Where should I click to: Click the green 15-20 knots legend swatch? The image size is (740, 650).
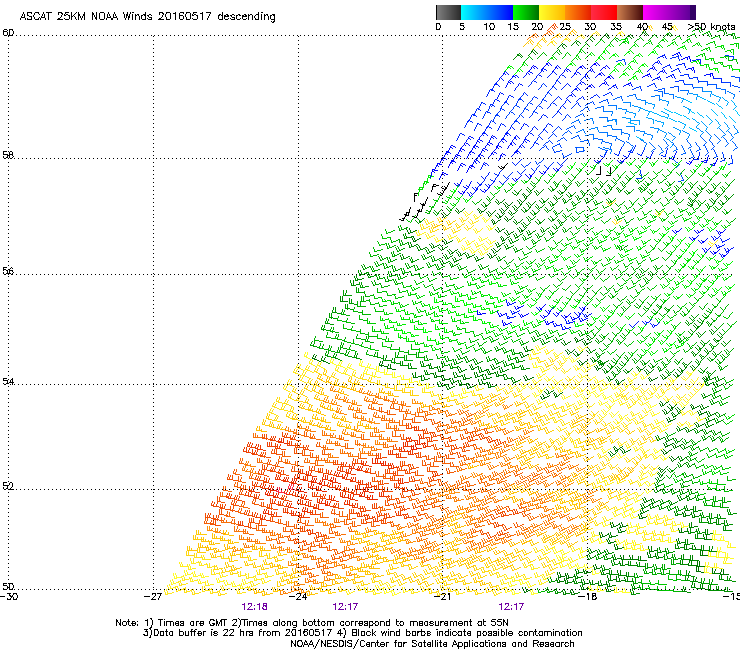(x=526, y=12)
